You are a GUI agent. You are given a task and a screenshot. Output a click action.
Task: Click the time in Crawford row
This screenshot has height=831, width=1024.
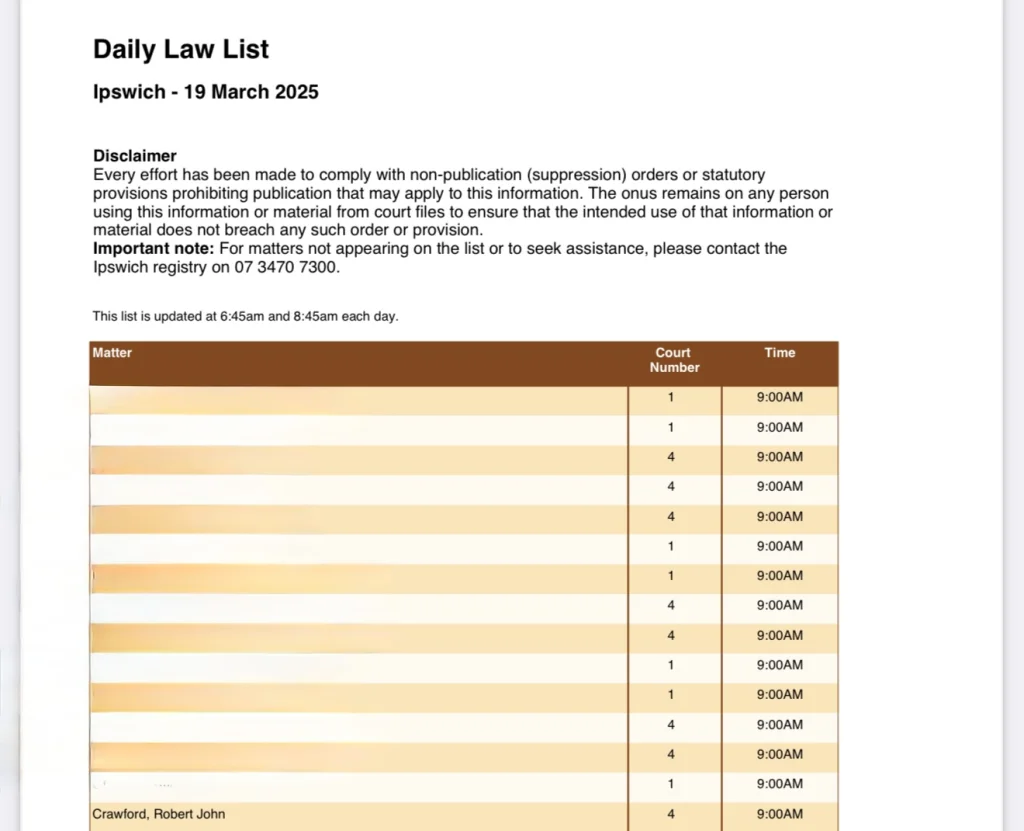click(779, 814)
